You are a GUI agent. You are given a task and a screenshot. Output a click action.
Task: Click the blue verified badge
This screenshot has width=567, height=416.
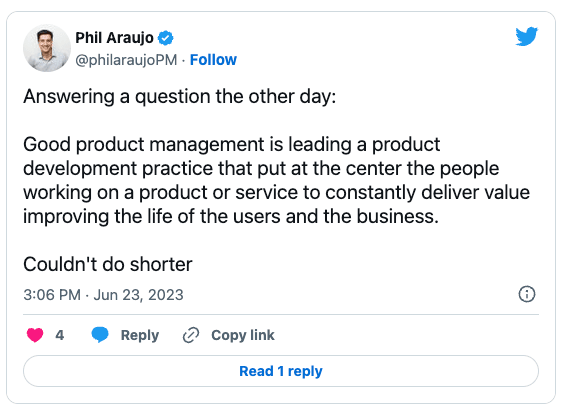tap(166, 38)
